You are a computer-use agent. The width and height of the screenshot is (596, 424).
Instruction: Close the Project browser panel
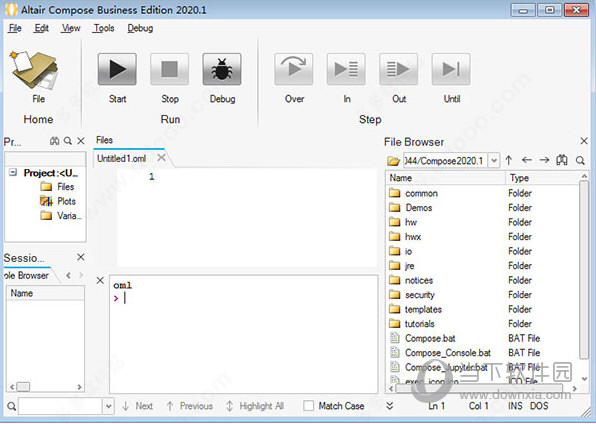pyautogui.click(x=81, y=141)
